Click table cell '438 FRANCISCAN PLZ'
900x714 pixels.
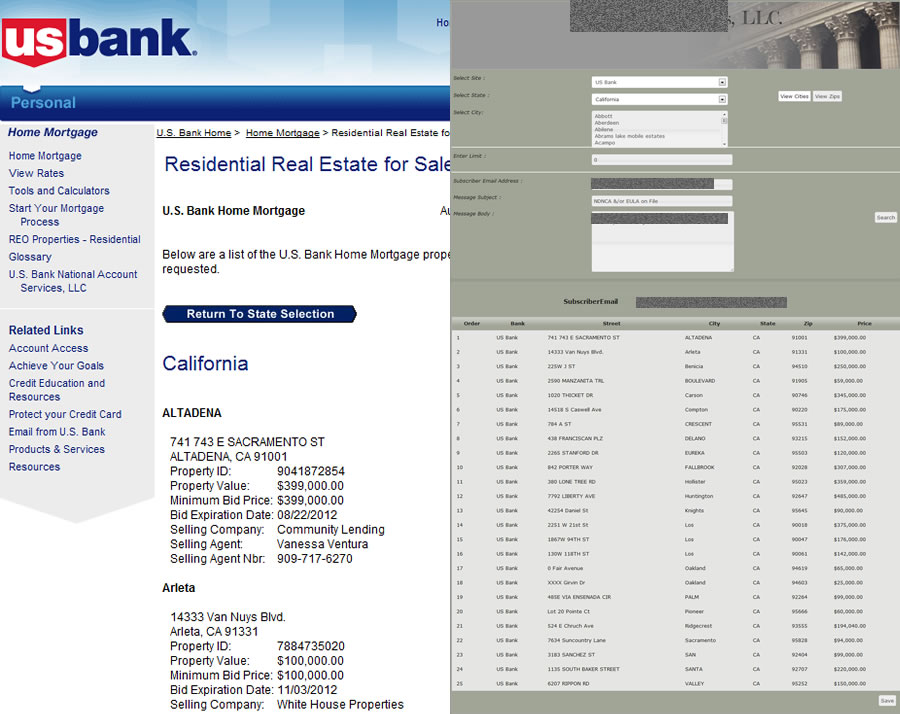tap(575, 439)
